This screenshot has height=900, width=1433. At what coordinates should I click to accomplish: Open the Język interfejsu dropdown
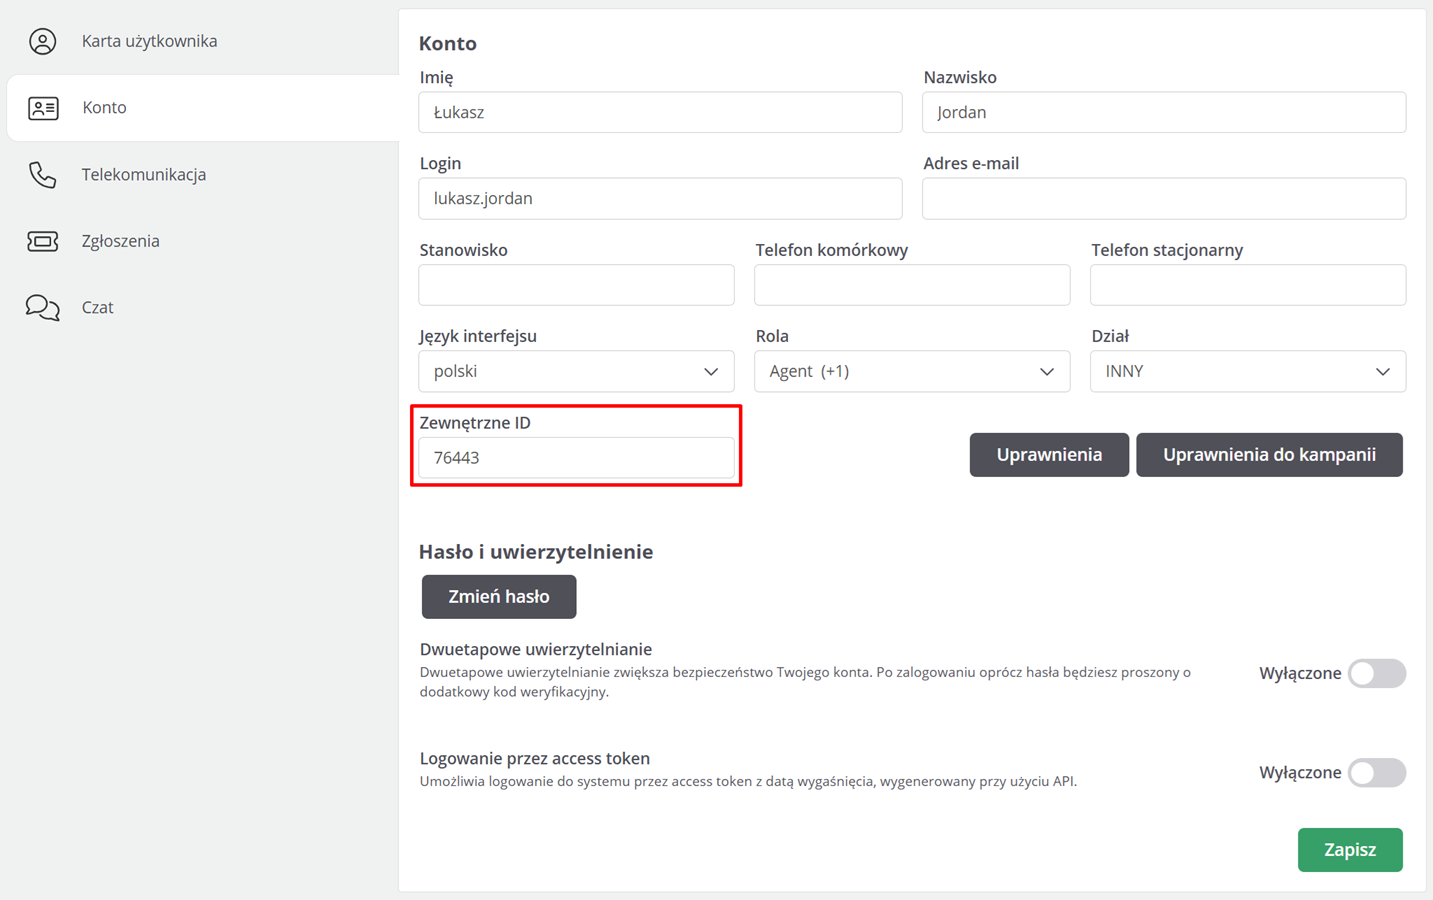(576, 371)
